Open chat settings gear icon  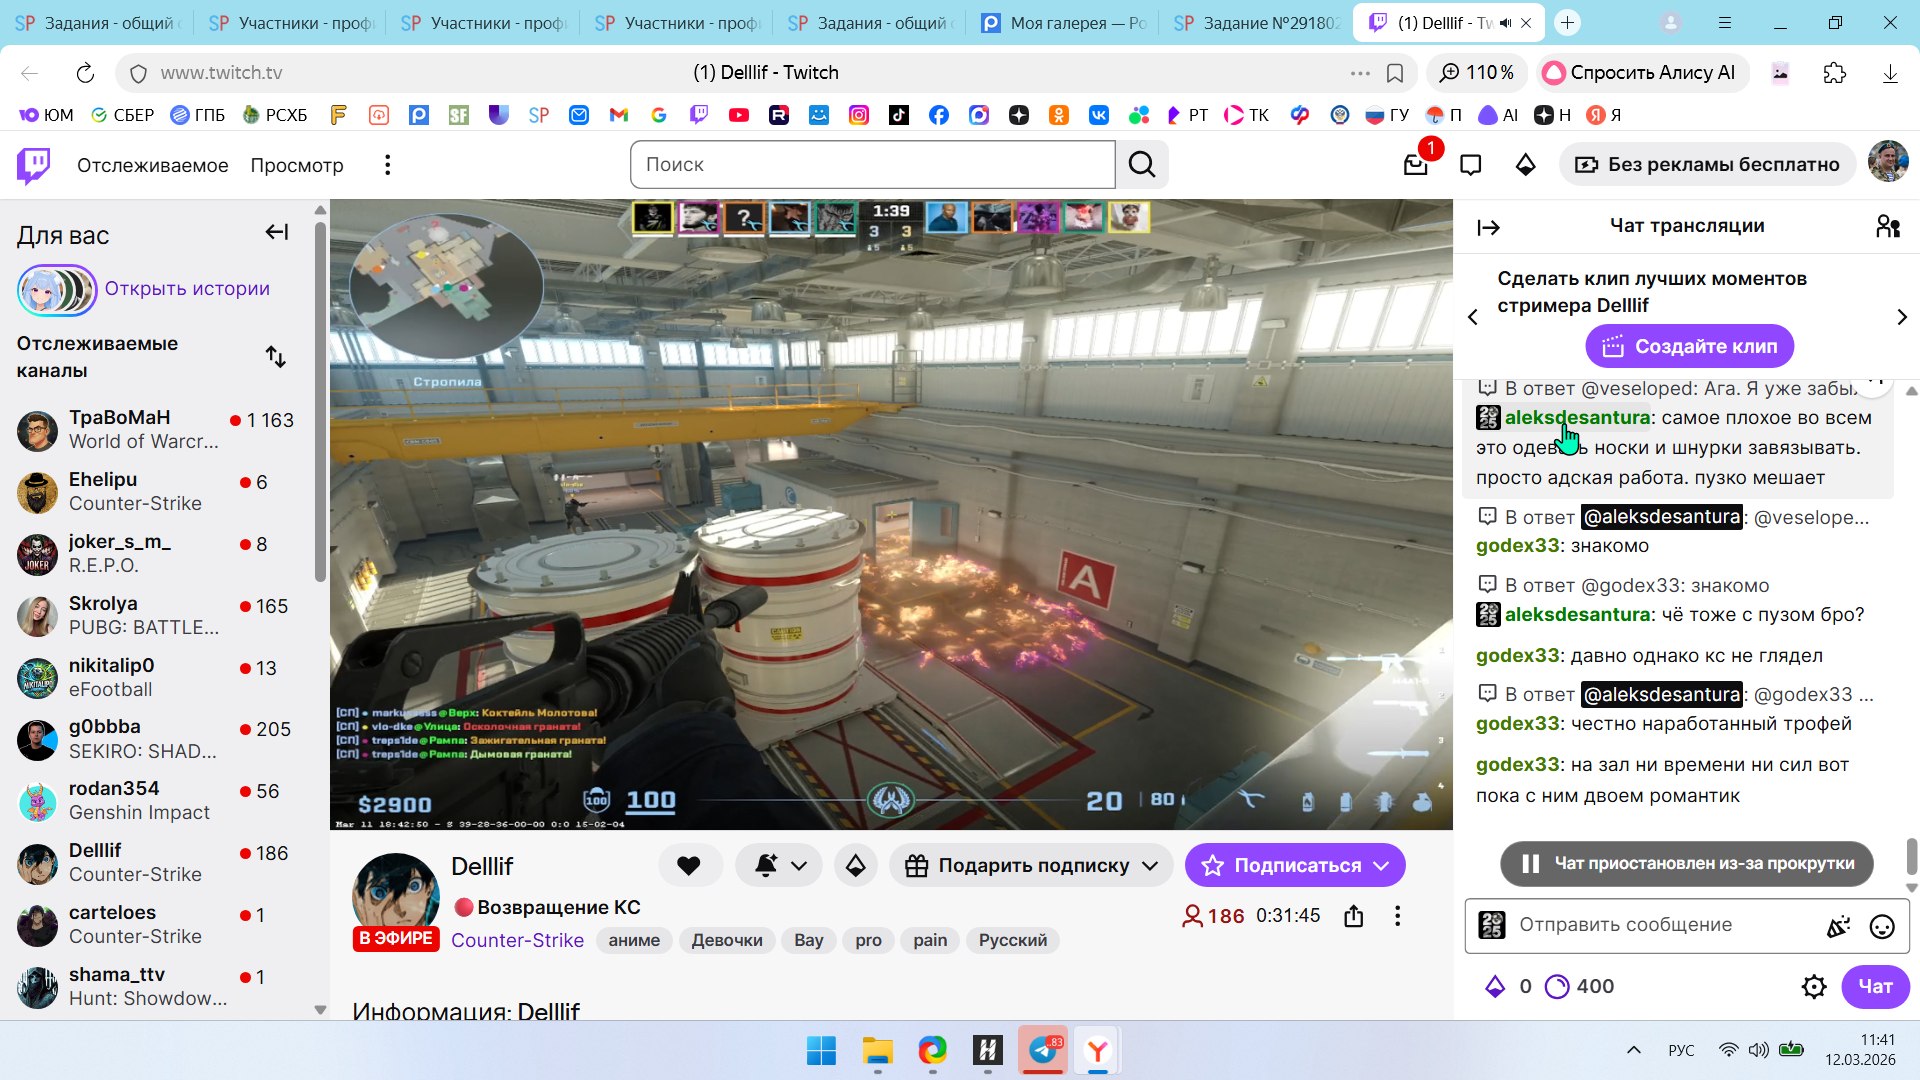(x=1813, y=987)
